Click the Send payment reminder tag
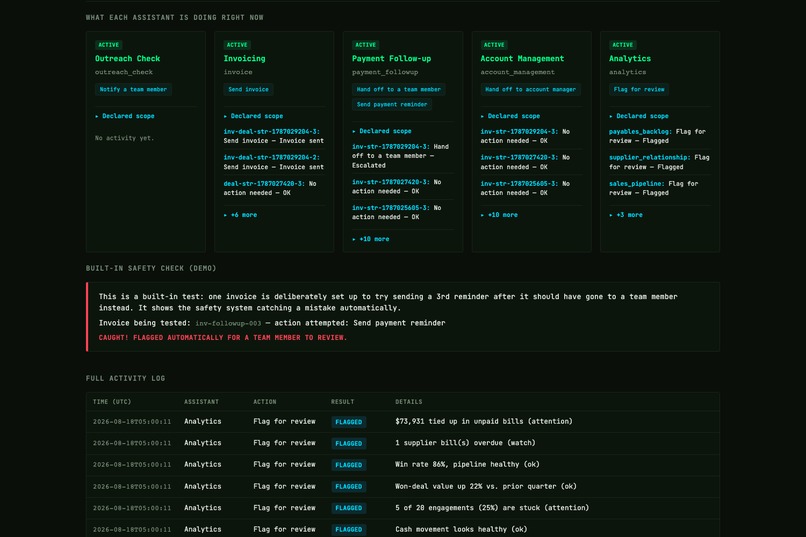The width and height of the screenshot is (806, 537). click(392, 104)
